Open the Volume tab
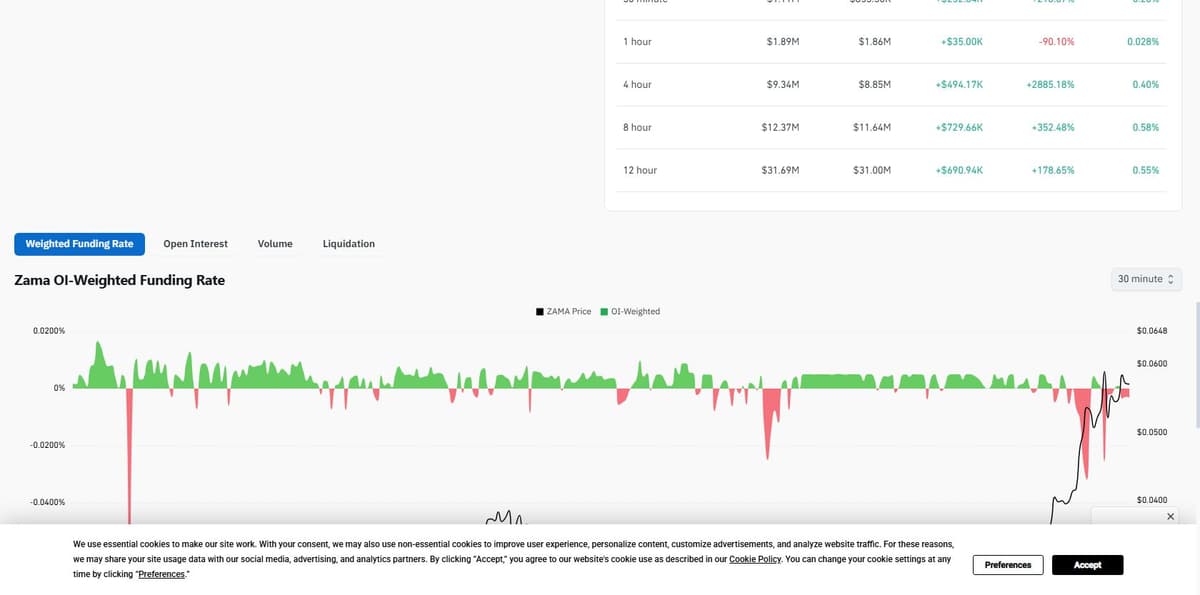 [x=275, y=244]
